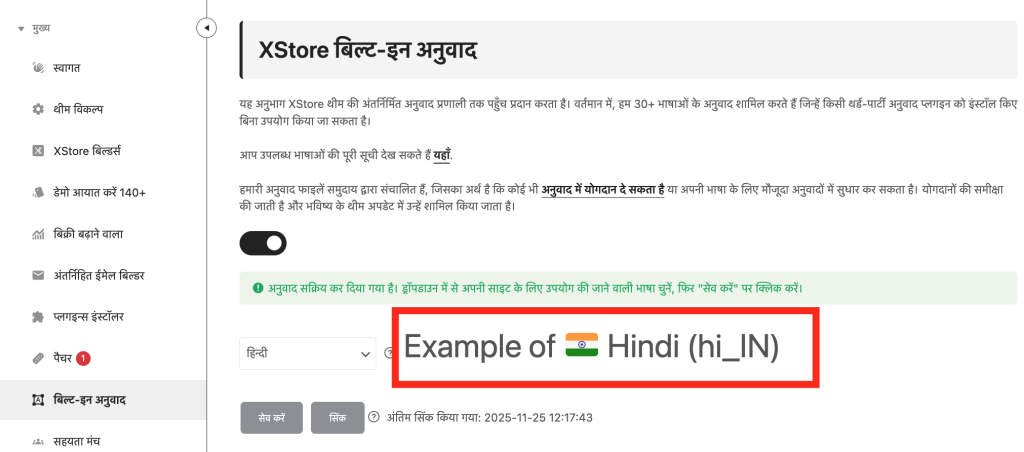Collapse the sidebar with the arrow button
The width and height of the screenshot is (1024, 452).
[x=206, y=28]
